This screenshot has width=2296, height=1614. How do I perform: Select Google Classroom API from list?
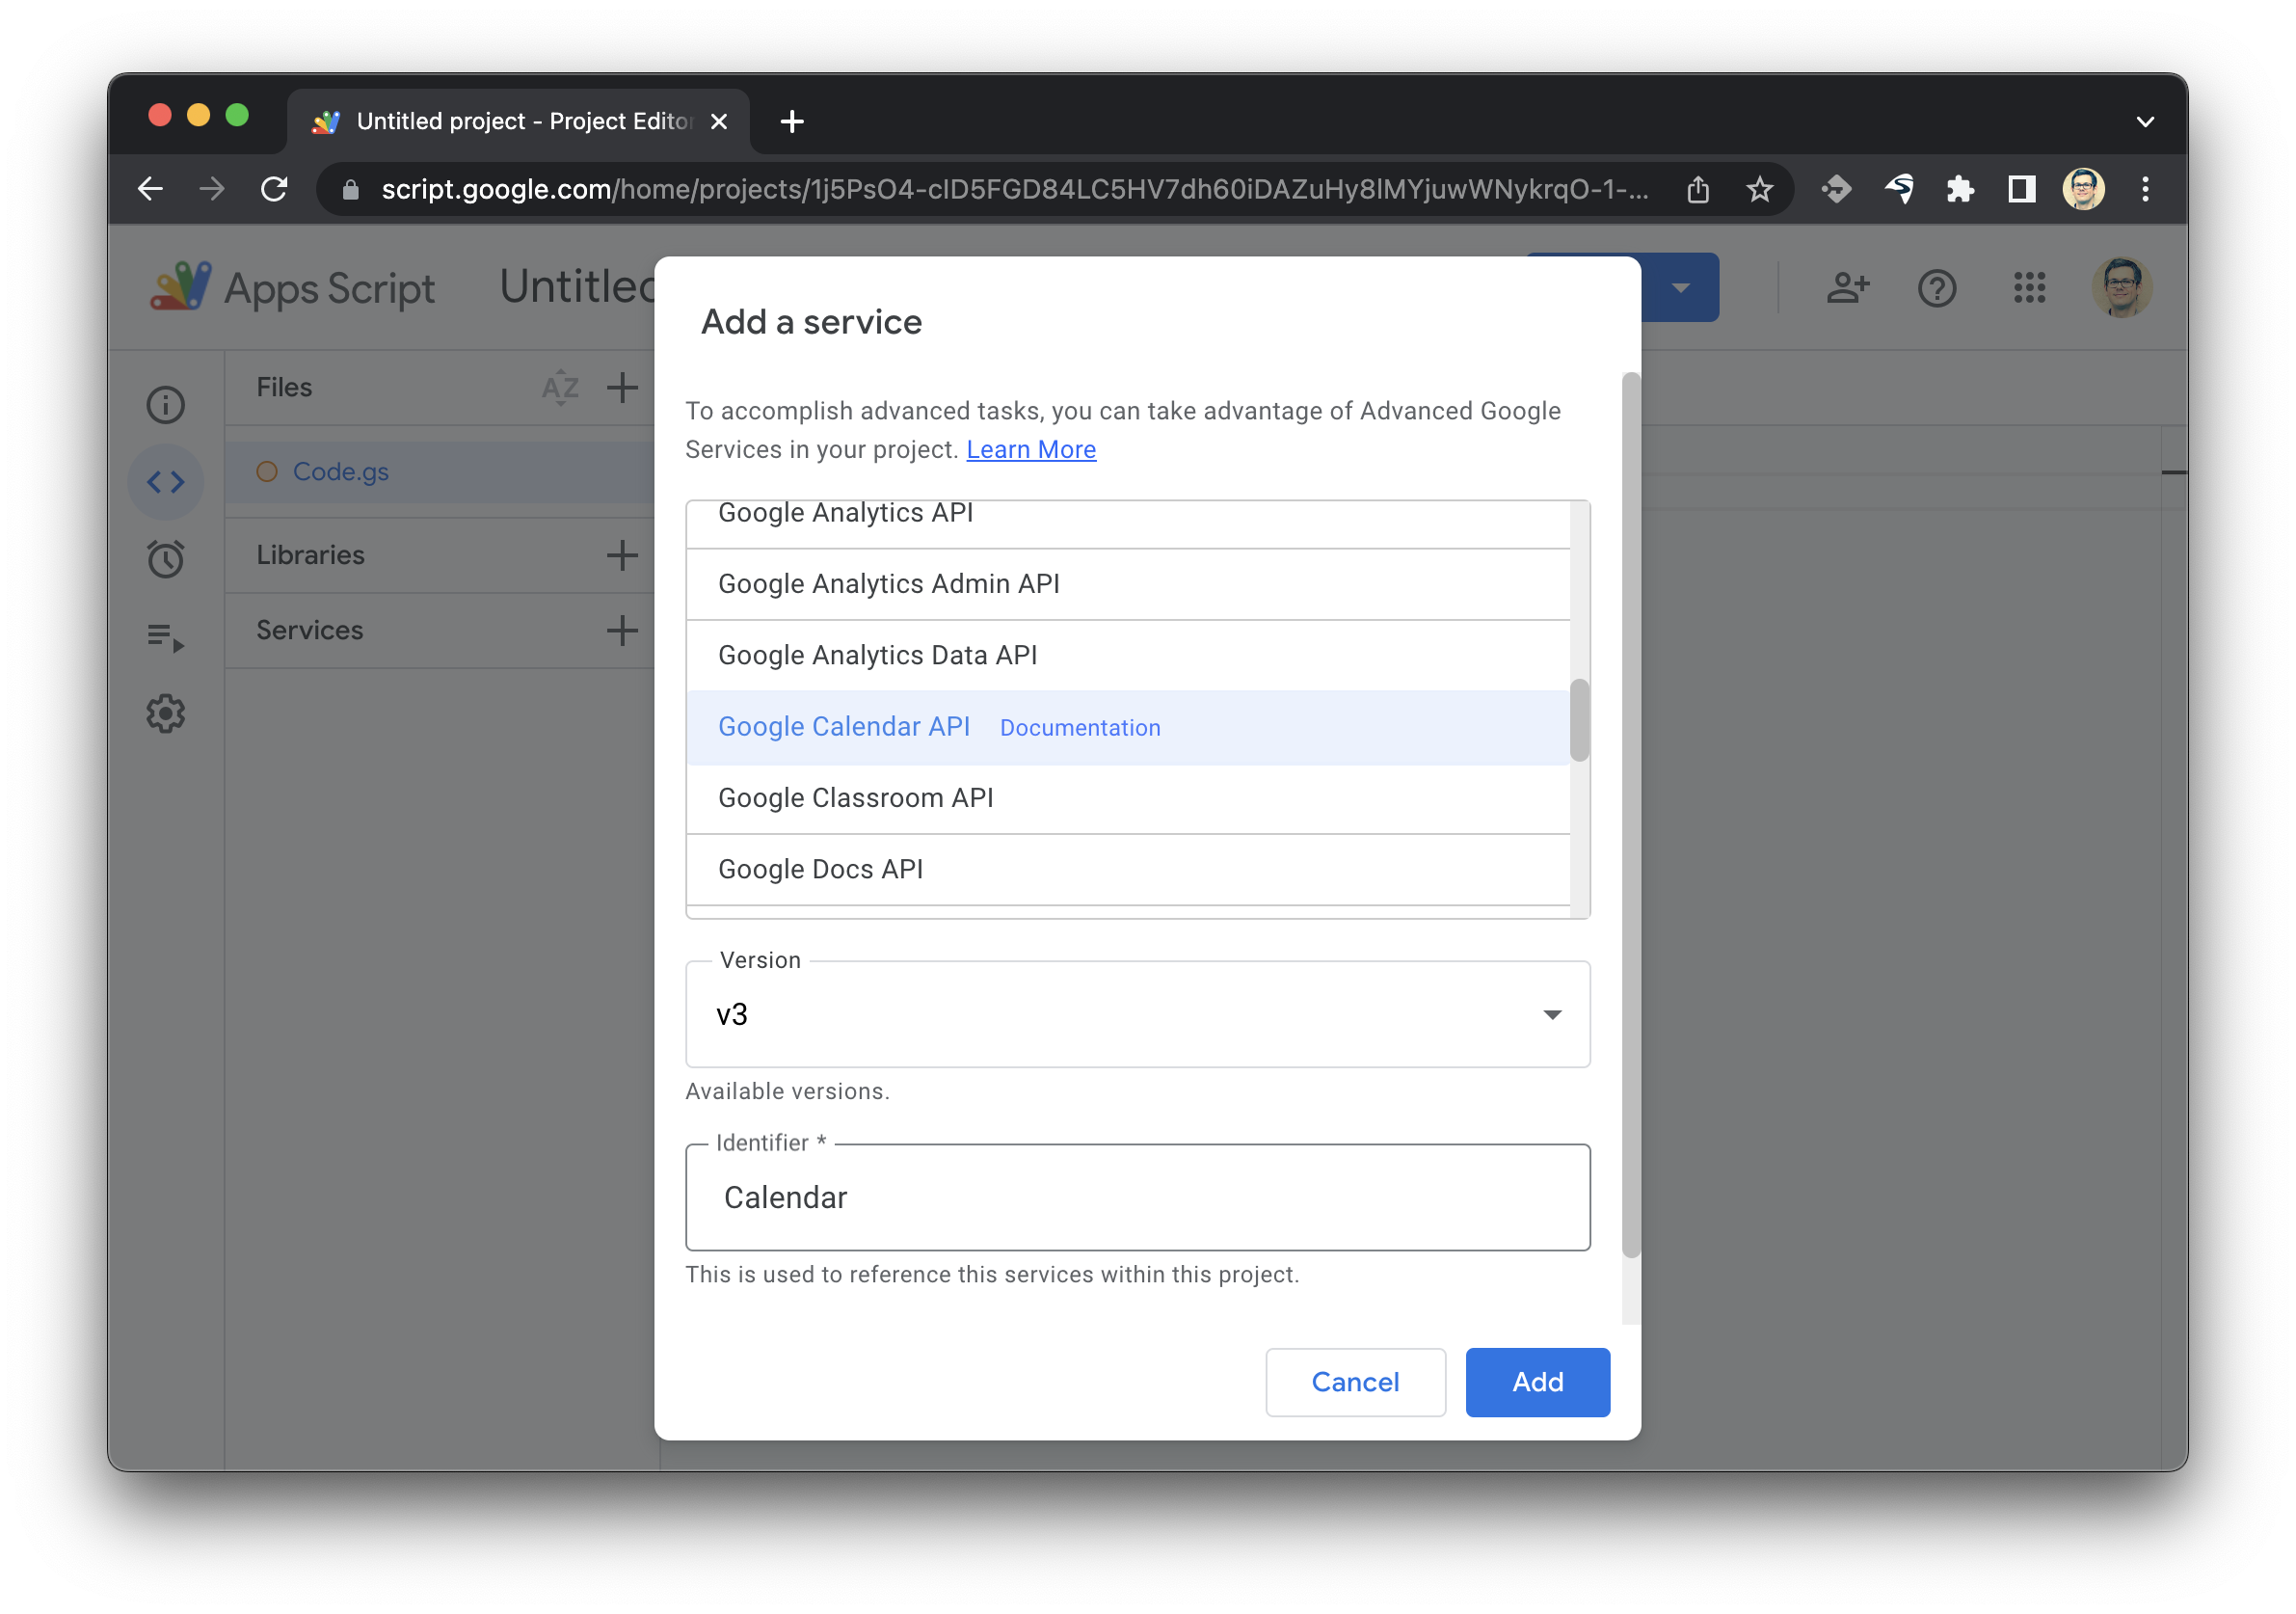coord(856,798)
